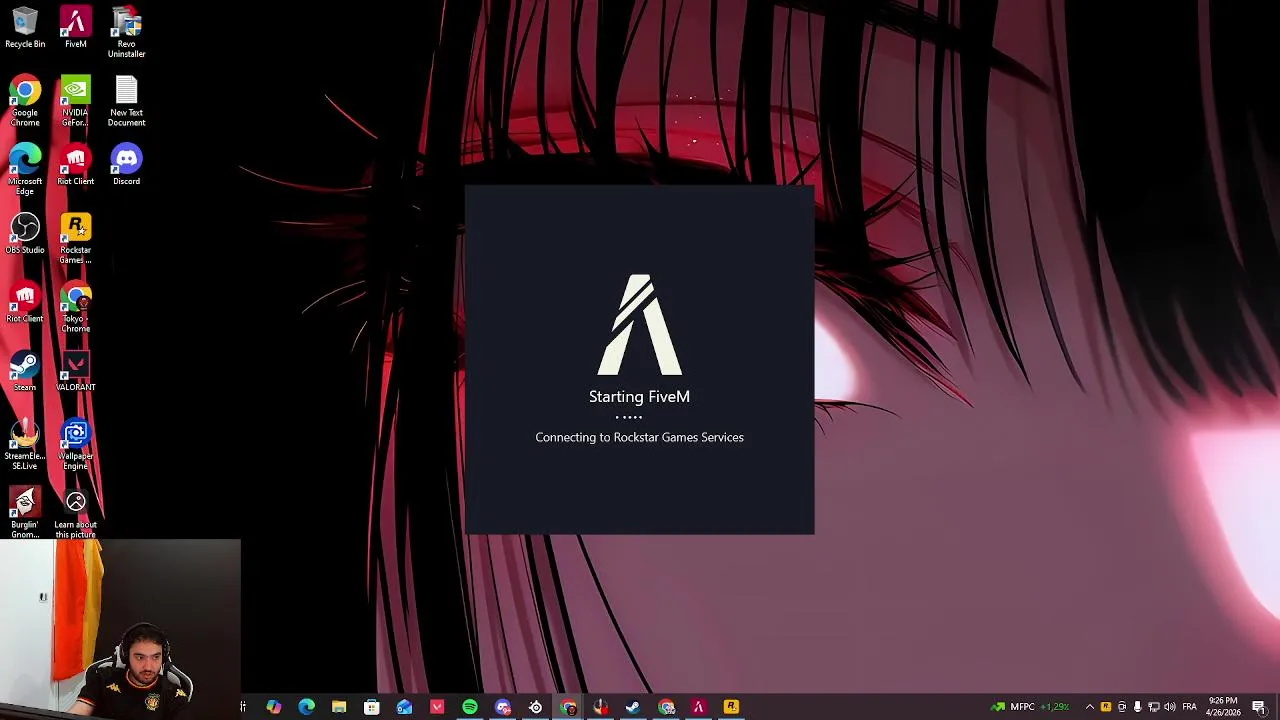Open the NVIDIA GeForce desktop shortcut
1280x720 pixels.
pos(76,102)
